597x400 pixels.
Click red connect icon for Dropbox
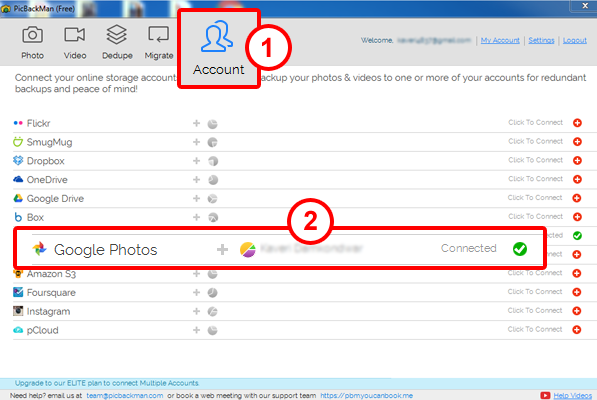pyautogui.click(x=577, y=160)
